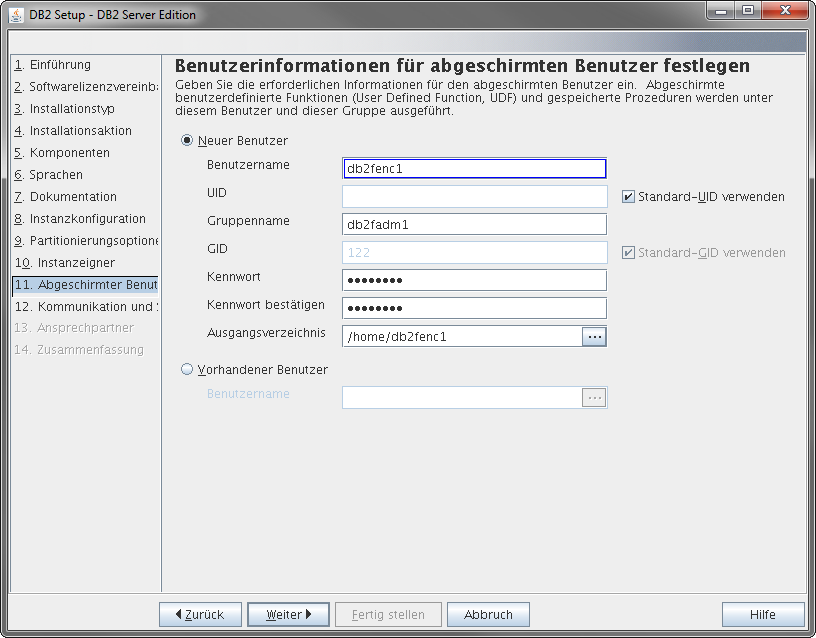Select step 8 Instanzkonfiguration
The image size is (816, 638).
[80, 219]
